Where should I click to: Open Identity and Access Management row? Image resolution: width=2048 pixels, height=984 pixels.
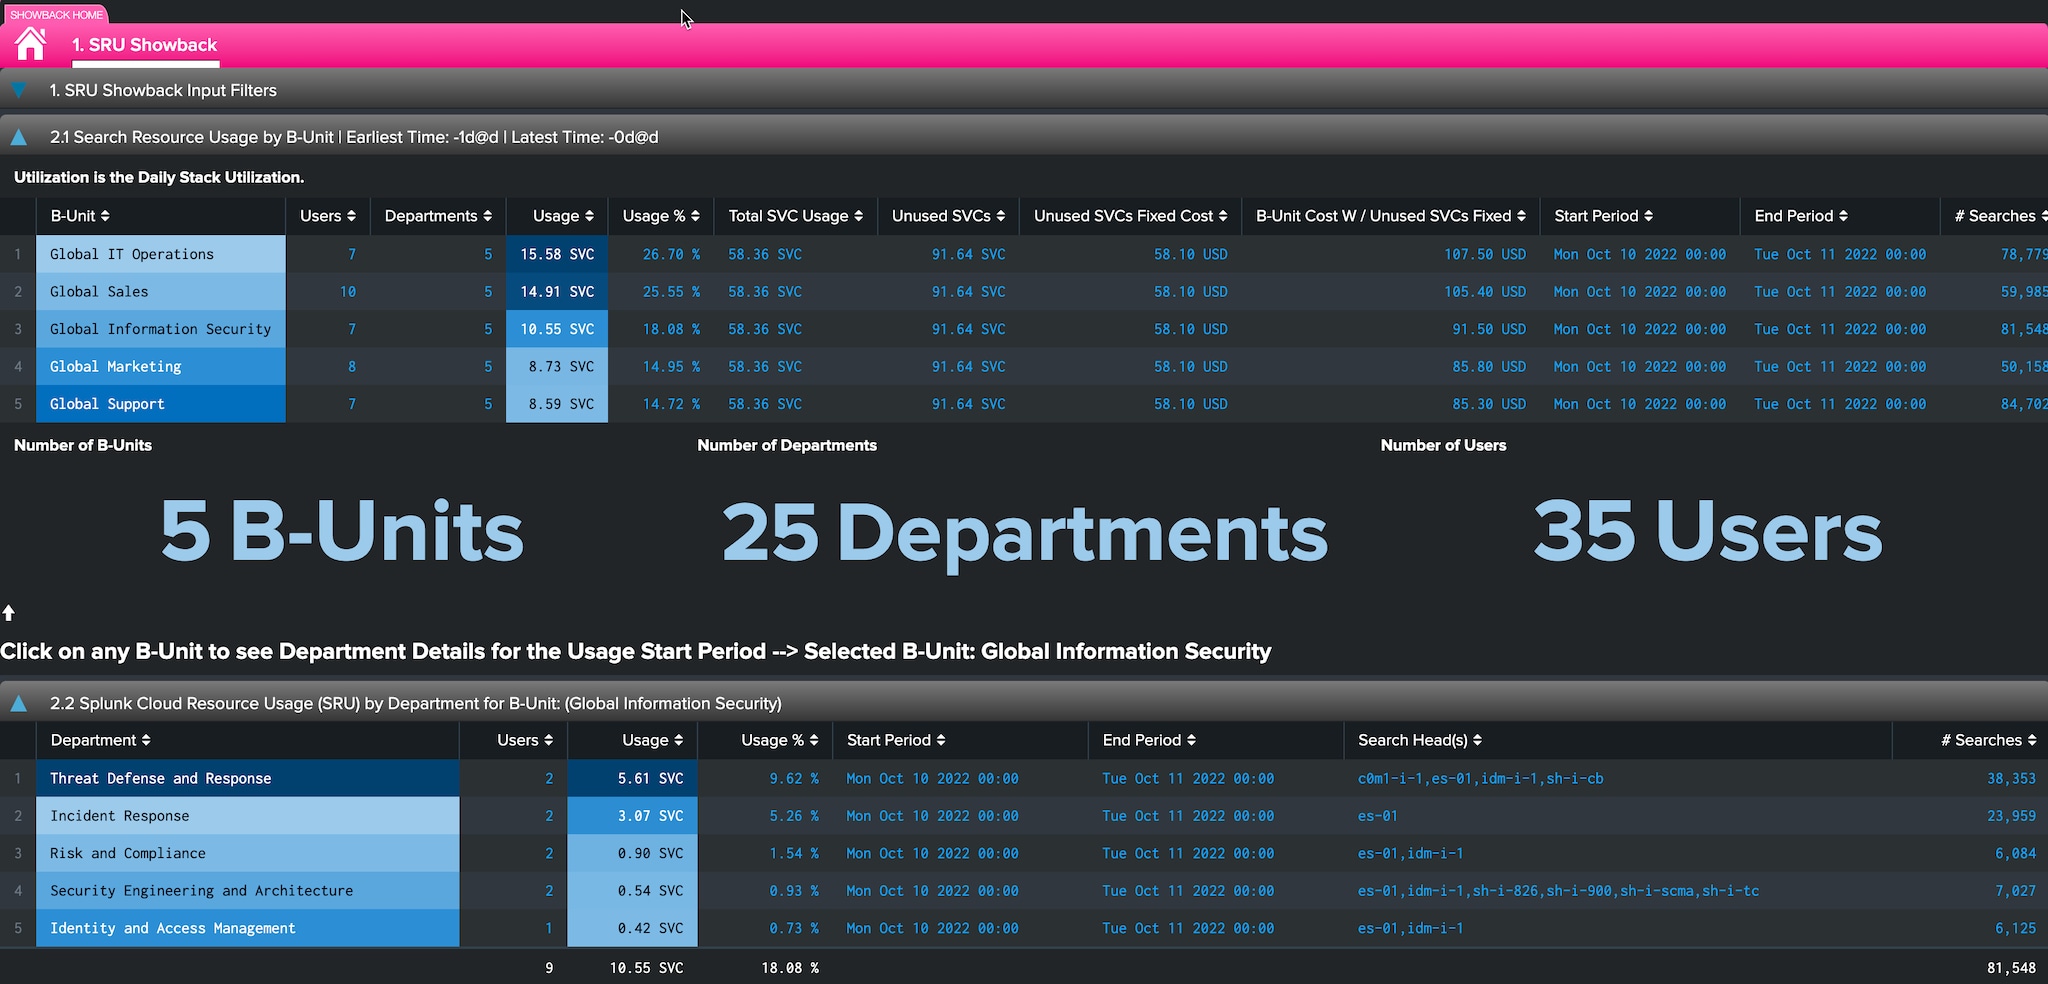(248, 928)
